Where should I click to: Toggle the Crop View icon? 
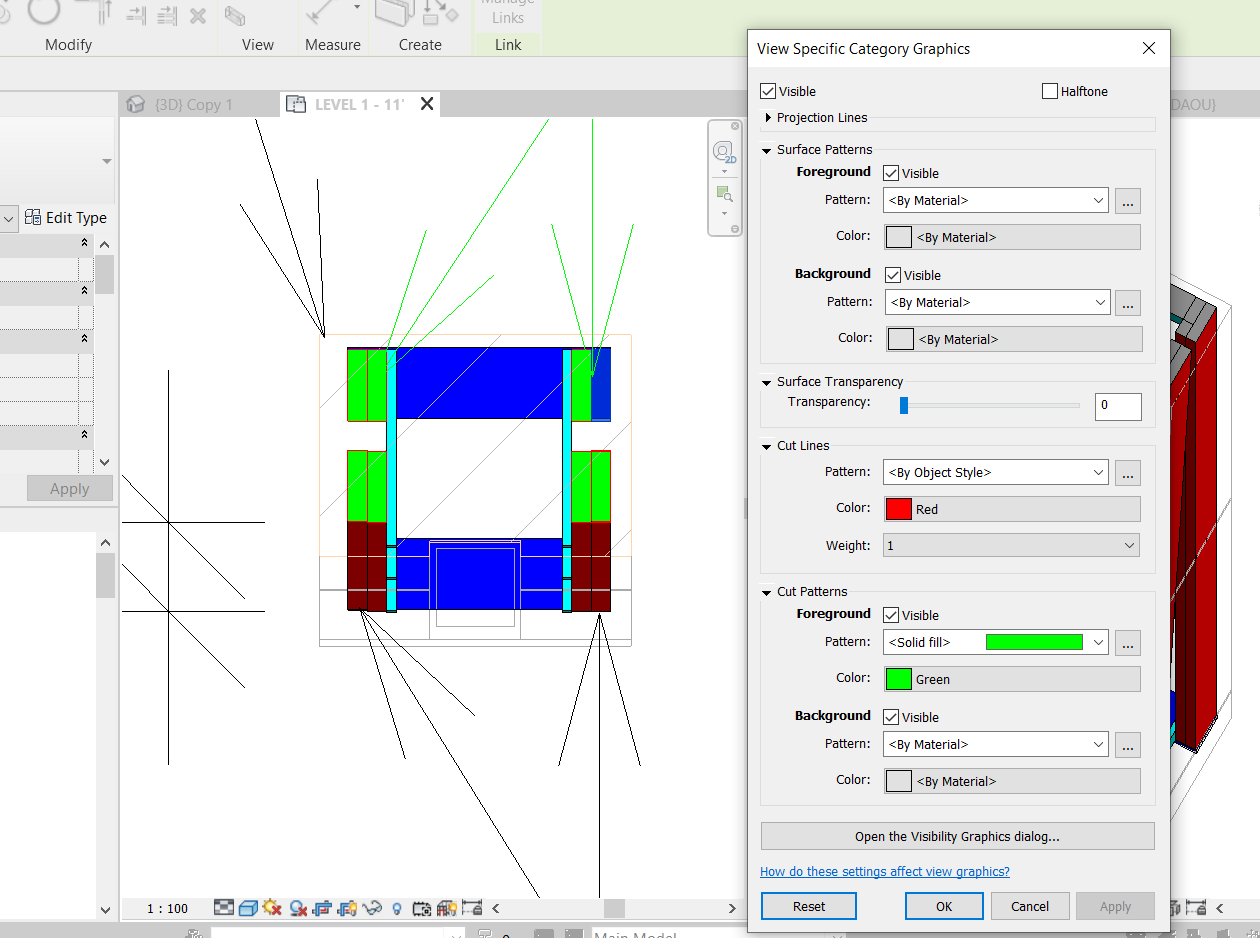point(321,907)
